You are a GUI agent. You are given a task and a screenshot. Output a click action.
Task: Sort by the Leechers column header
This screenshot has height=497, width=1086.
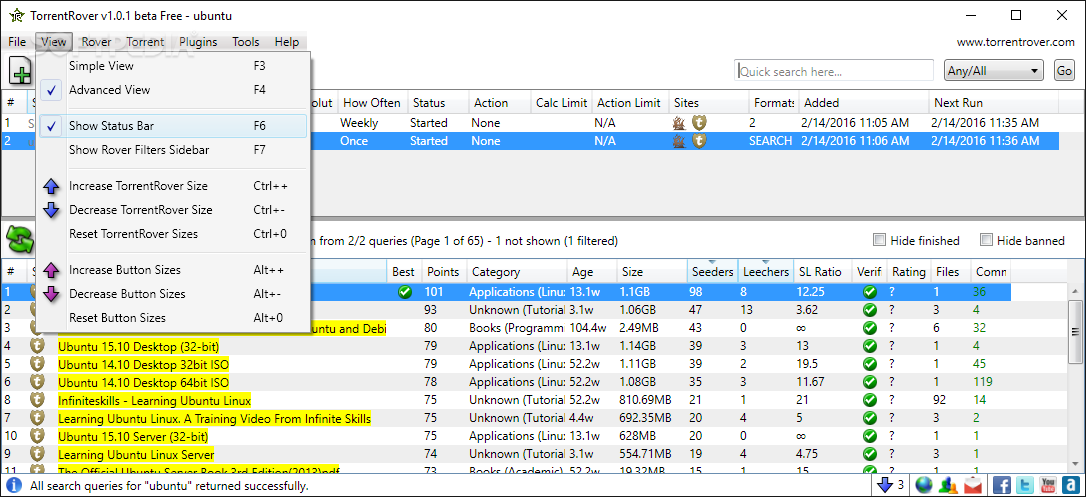click(765, 272)
